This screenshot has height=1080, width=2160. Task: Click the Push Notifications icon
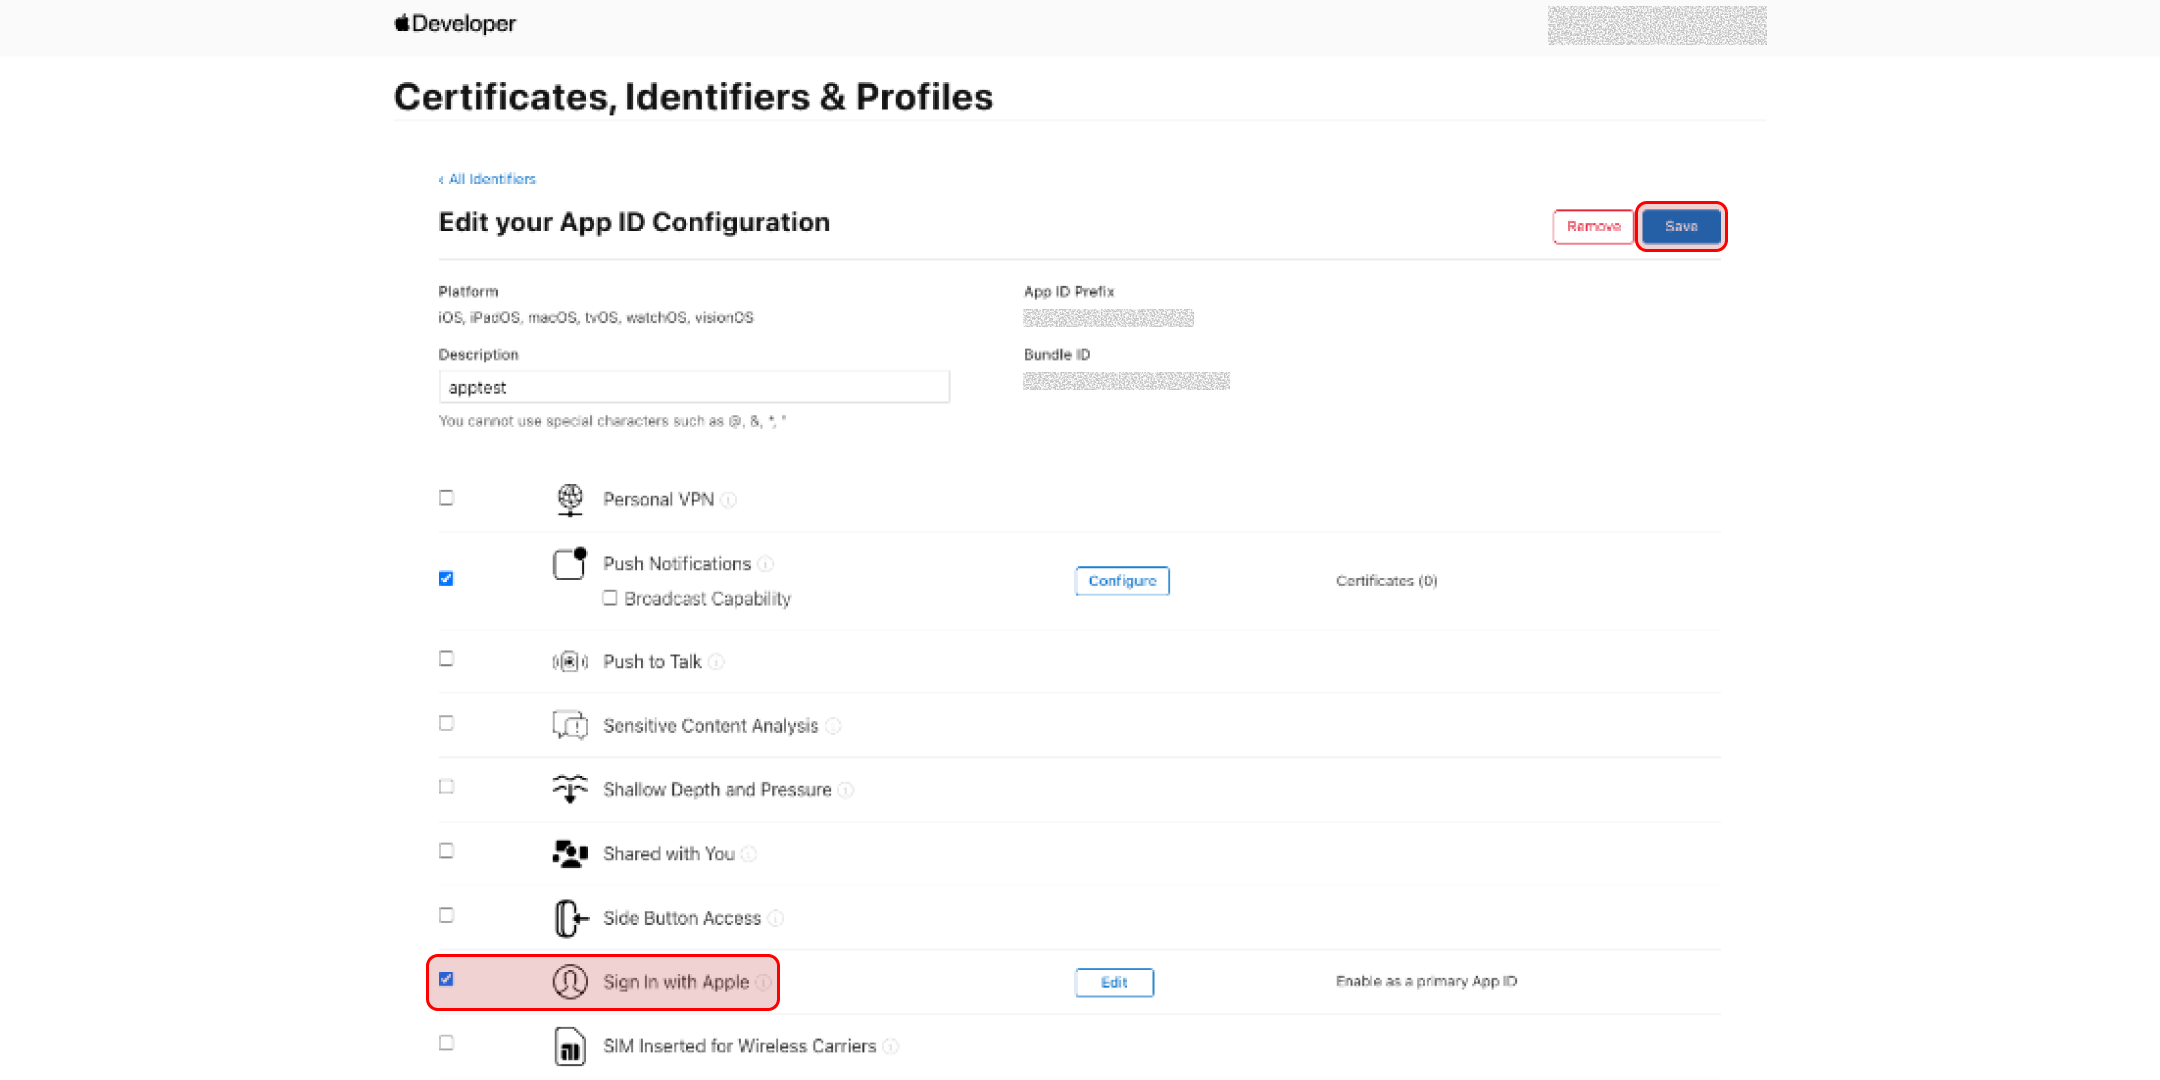click(570, 564)
